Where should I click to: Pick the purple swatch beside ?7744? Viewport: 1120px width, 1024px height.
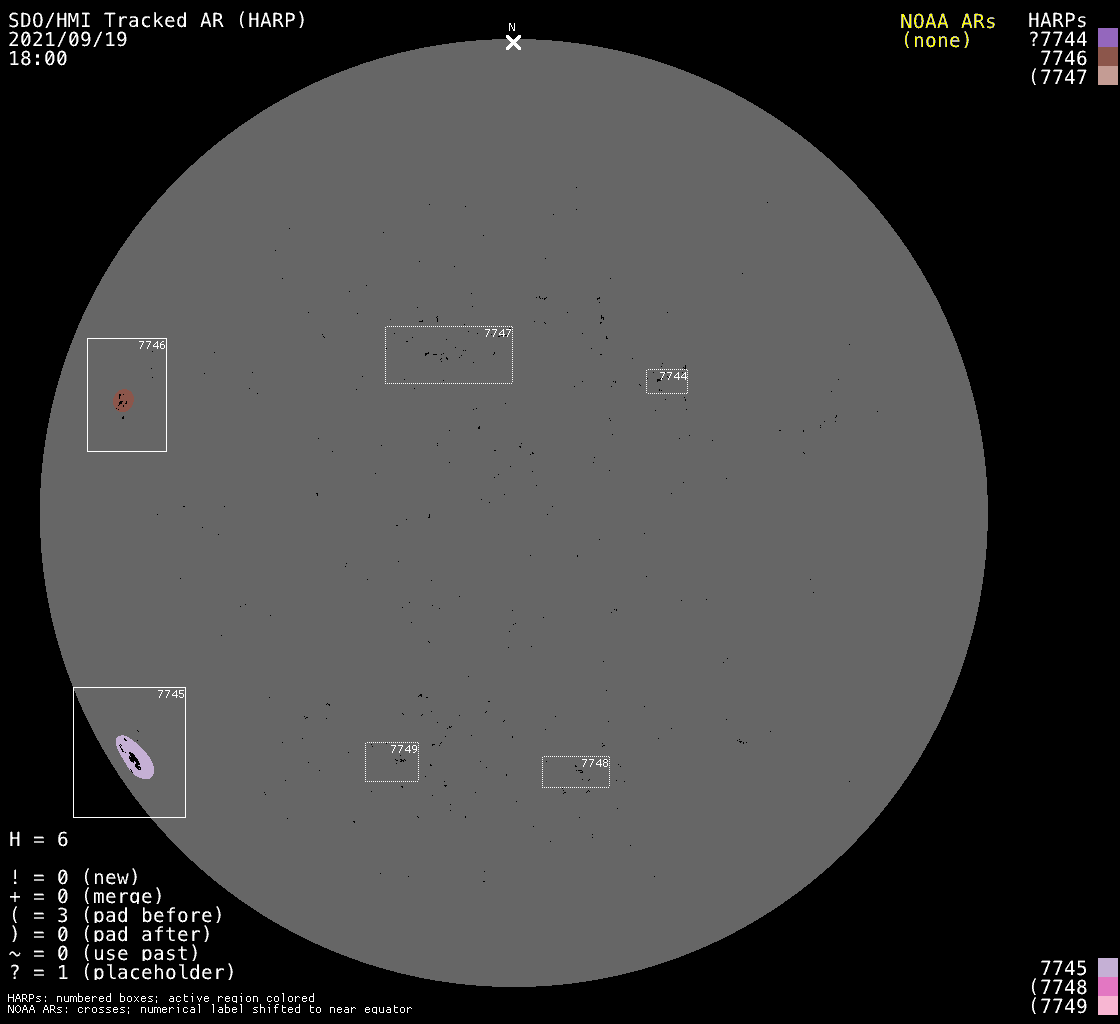[x=1107, y=38]
